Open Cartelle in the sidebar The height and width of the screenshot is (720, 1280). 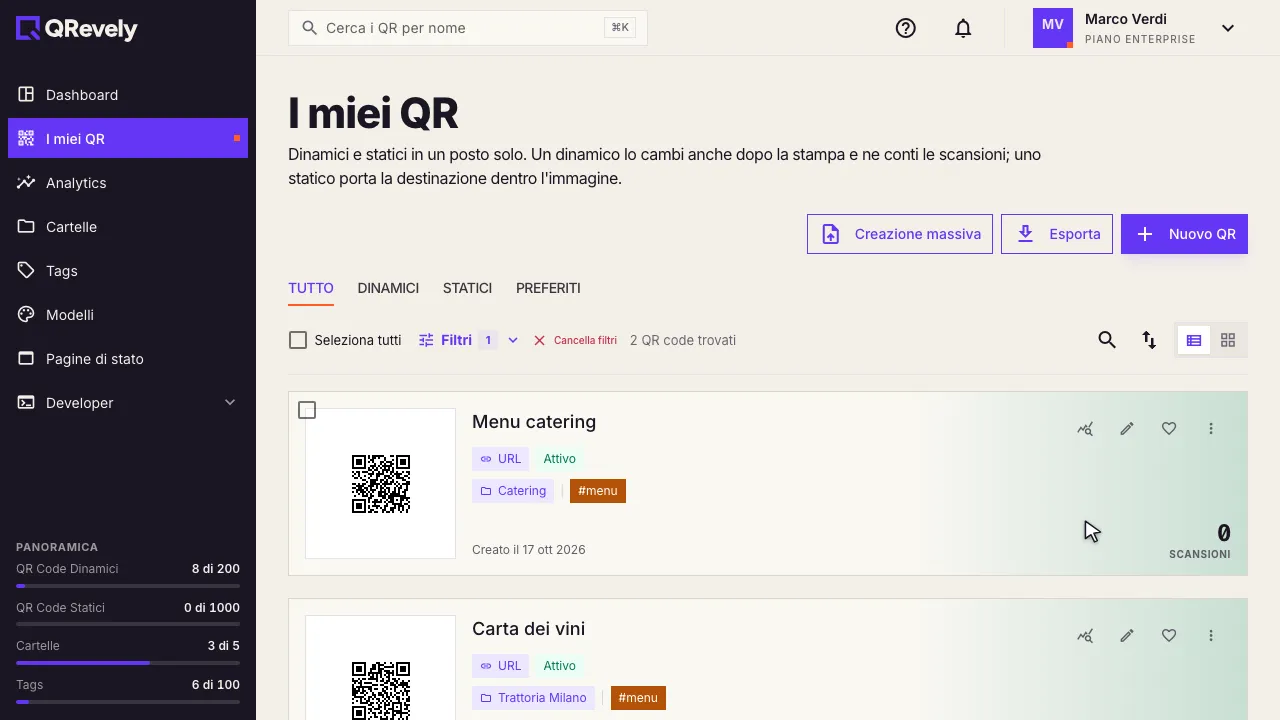coord(128,227)
